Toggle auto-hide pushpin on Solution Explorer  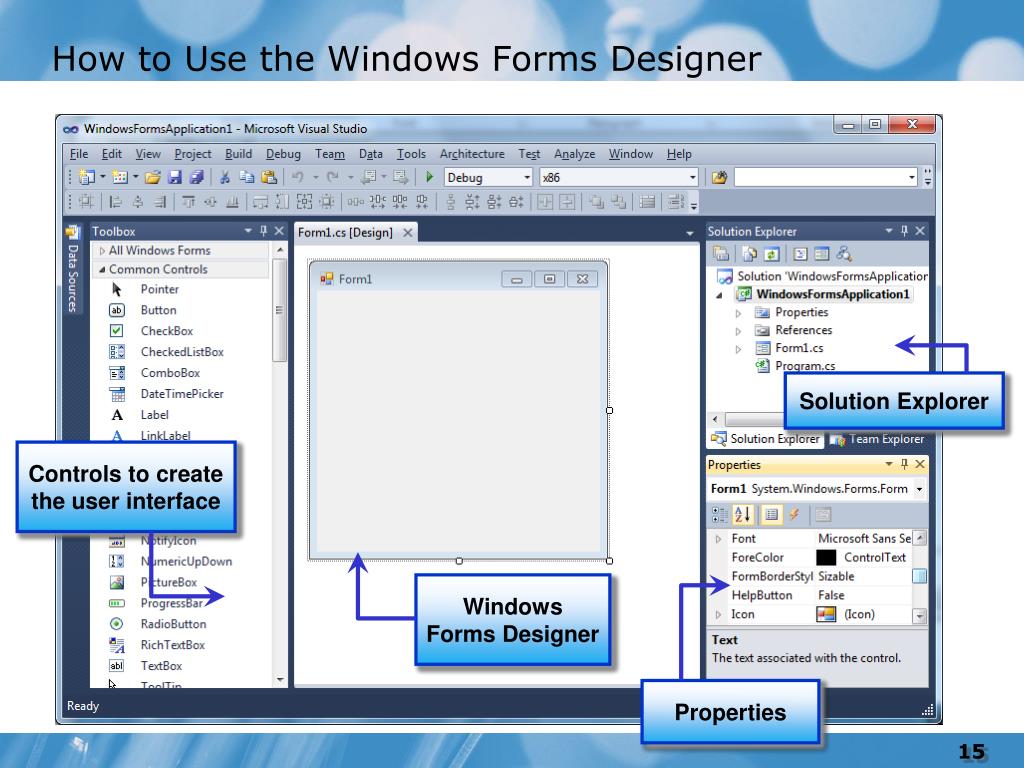click(x=904, y=231)
